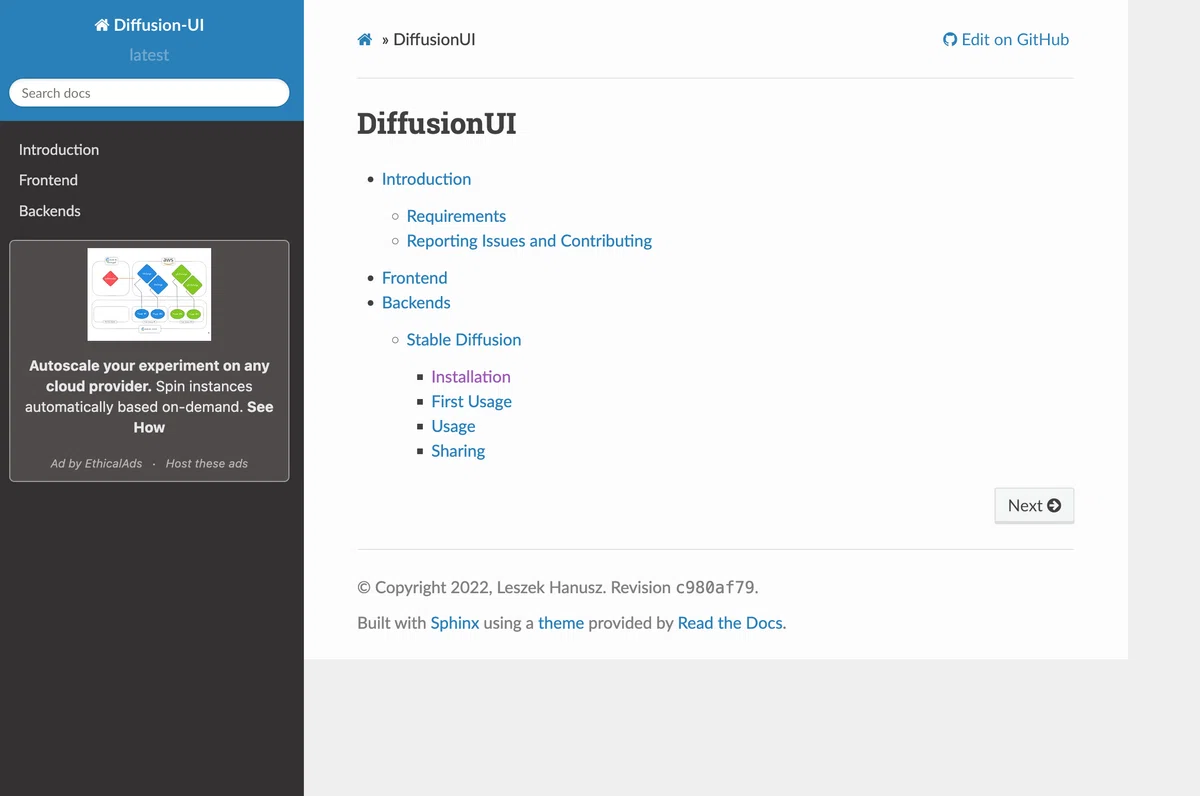Open the "Autoscale your experiment" ad text

[149, 396]
